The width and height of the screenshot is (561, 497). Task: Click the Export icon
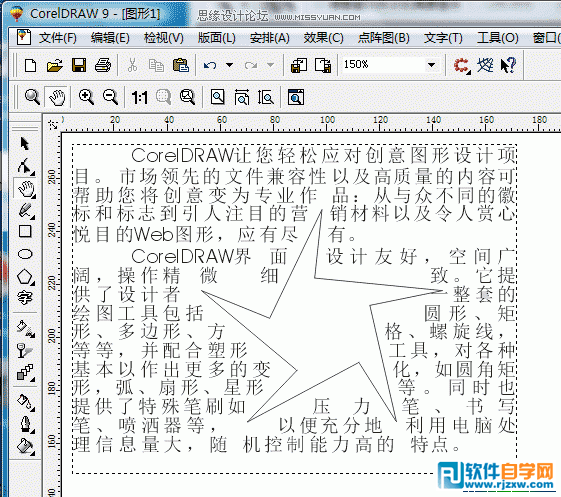coord(323,65)
